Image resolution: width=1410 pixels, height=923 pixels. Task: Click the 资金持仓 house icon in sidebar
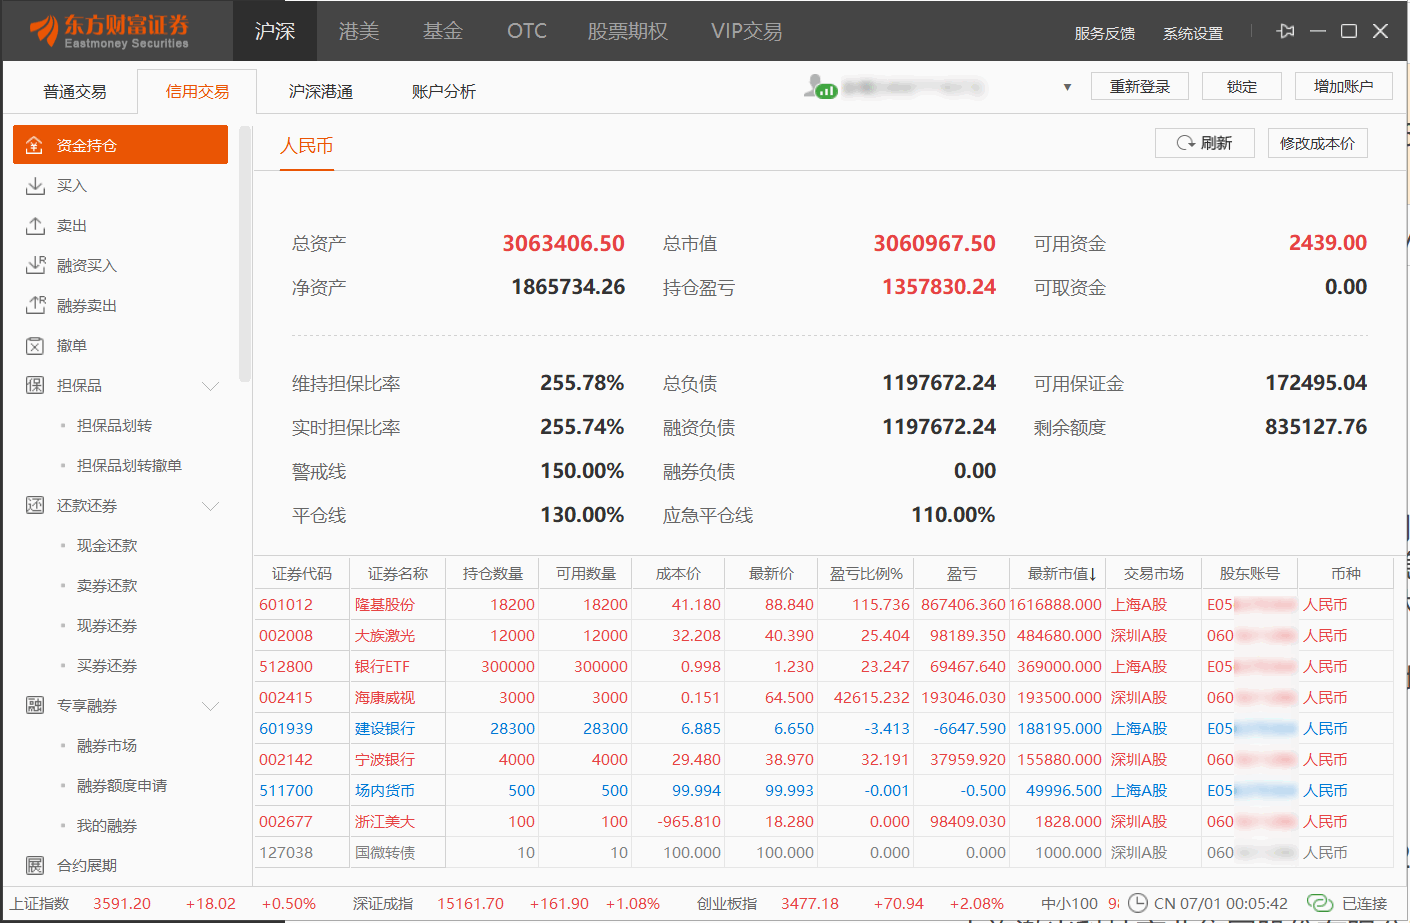tap(34, 145)
